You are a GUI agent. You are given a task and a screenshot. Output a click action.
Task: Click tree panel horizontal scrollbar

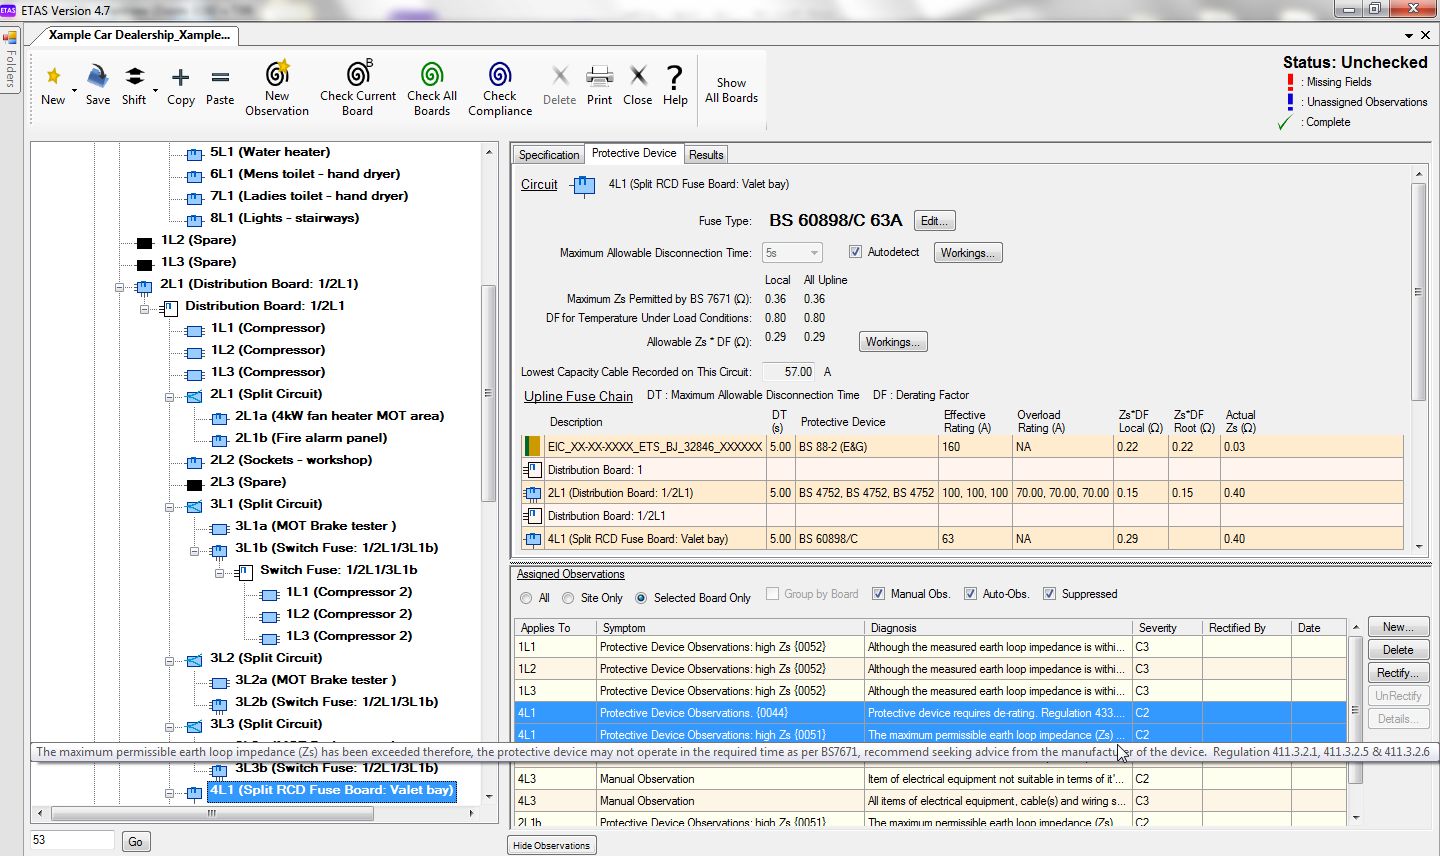211,814
